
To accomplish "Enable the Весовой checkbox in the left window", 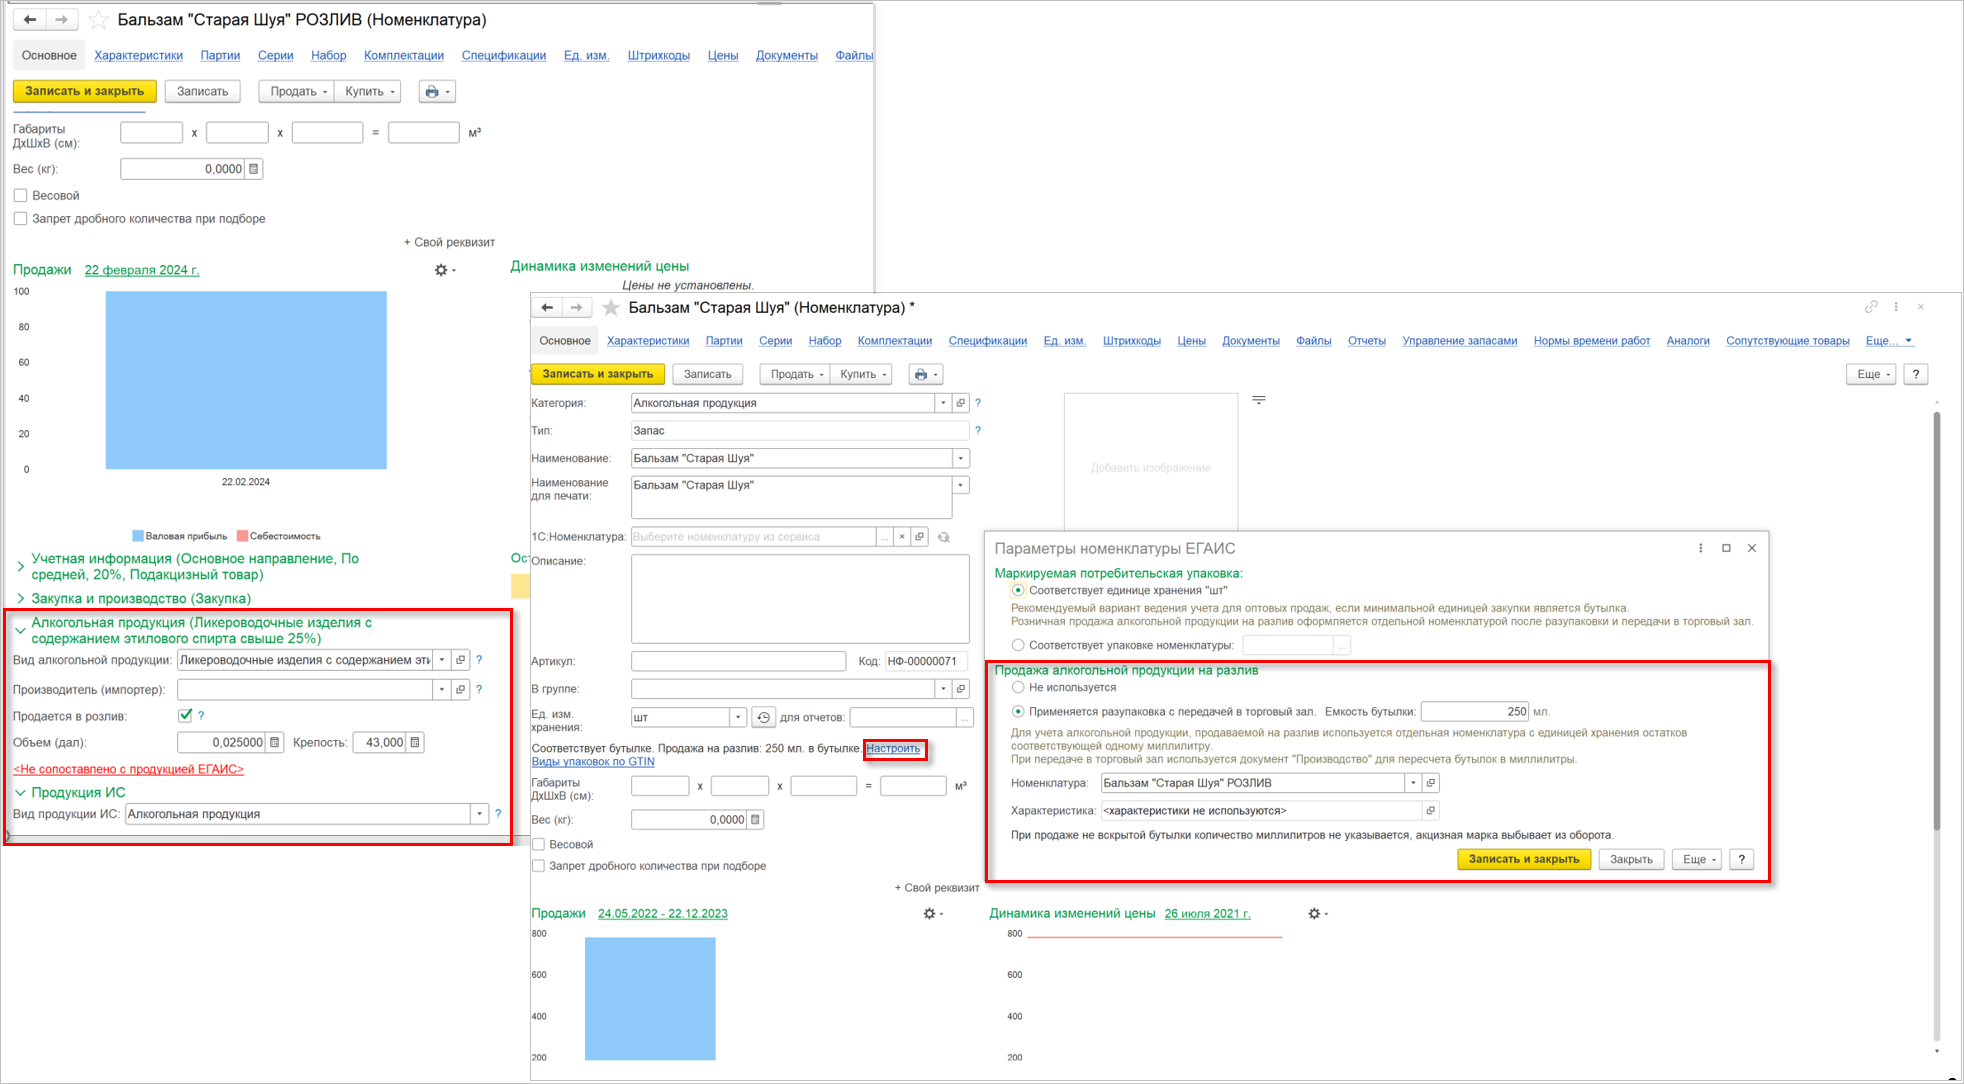I will tap(20, 195).
